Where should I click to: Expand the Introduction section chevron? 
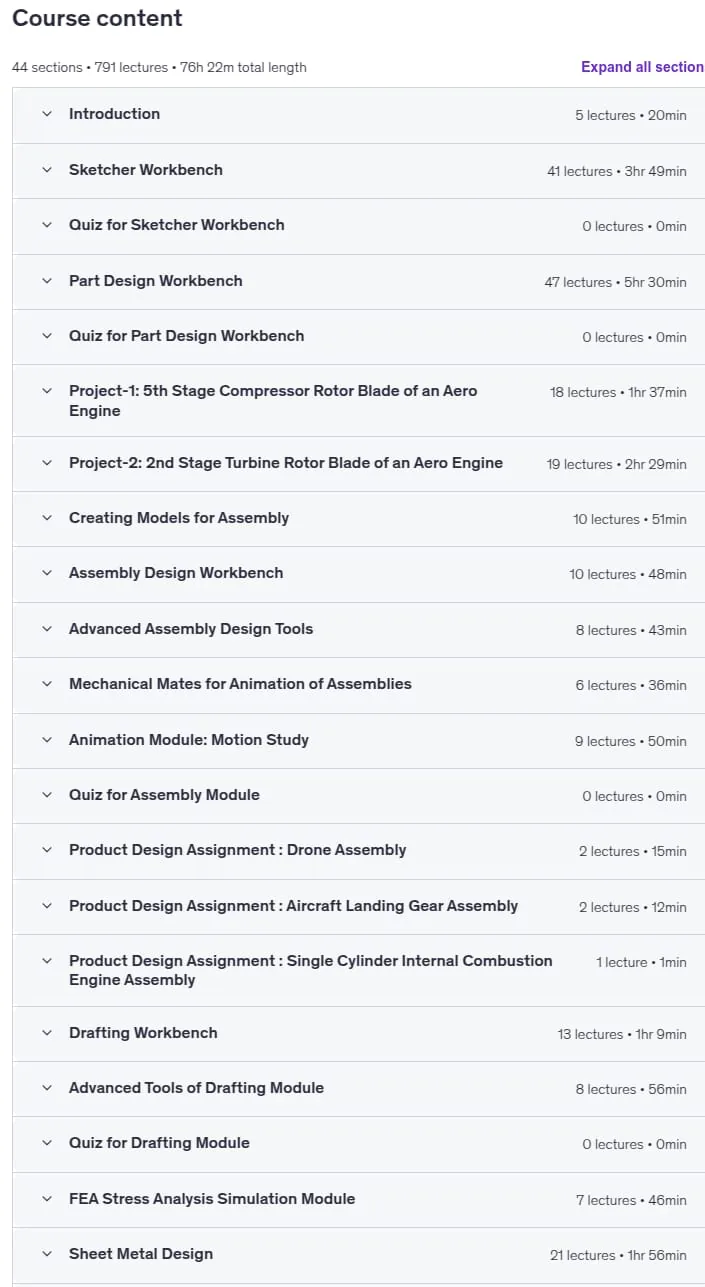(x=46, y=114)
